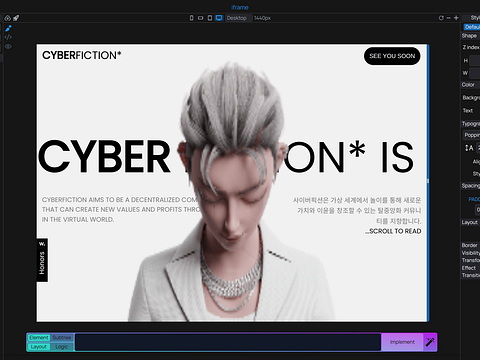Switch to the Logic mode toggle
The width and height of the screenshot is (480, 360).
pyautogui.click(x=62, y=347)
